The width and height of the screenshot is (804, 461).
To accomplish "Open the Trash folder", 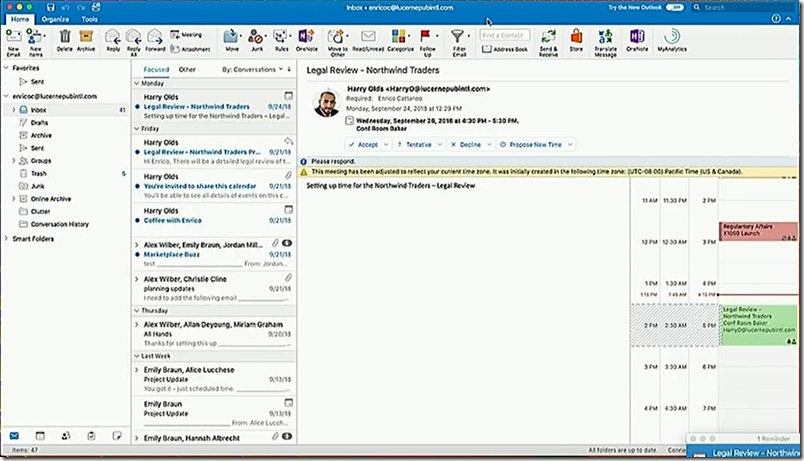I will (x=38, y=173).
